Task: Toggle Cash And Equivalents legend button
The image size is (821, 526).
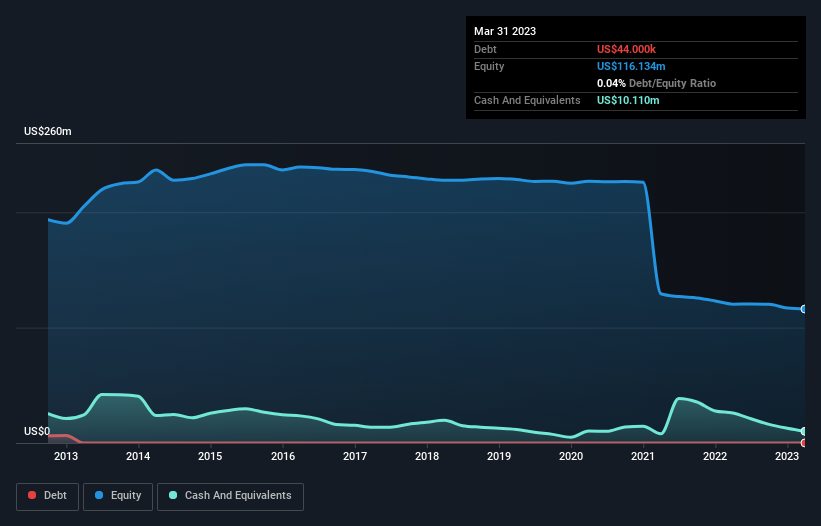Action: pos(230,496)
